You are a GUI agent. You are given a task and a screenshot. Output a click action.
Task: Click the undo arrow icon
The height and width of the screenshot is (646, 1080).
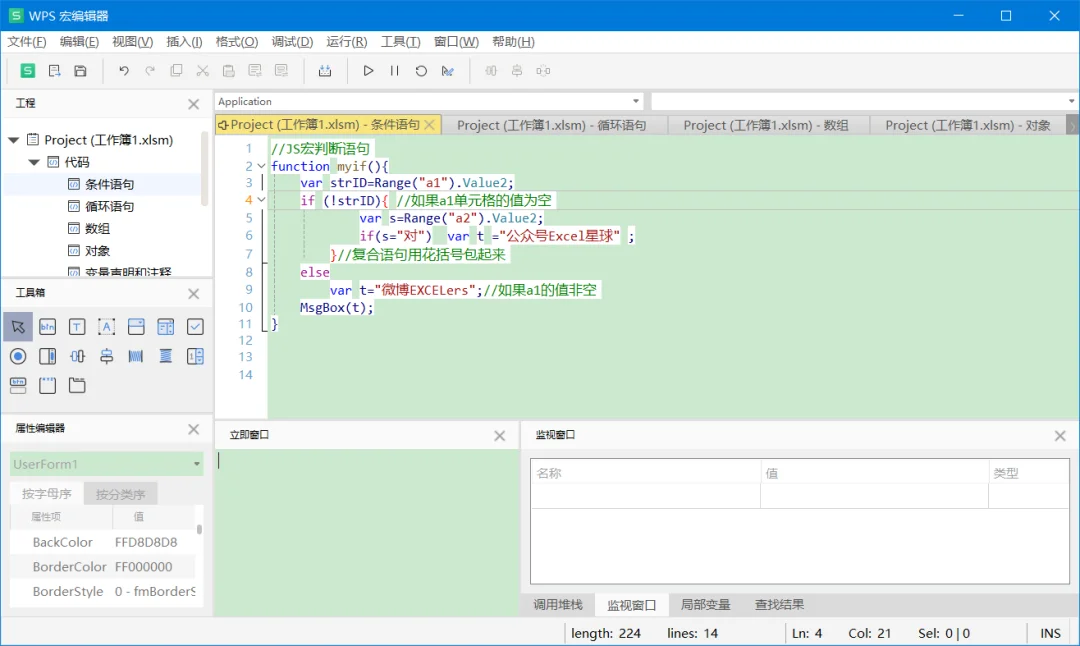[124, 71]
